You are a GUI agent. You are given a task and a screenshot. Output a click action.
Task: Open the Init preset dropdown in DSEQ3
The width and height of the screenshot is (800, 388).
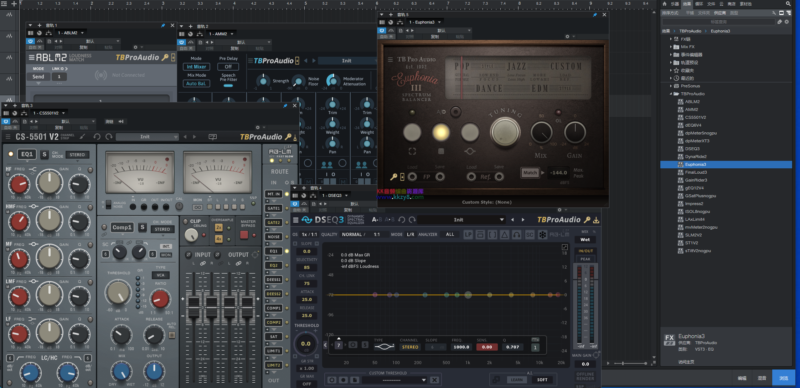point(461,220)
